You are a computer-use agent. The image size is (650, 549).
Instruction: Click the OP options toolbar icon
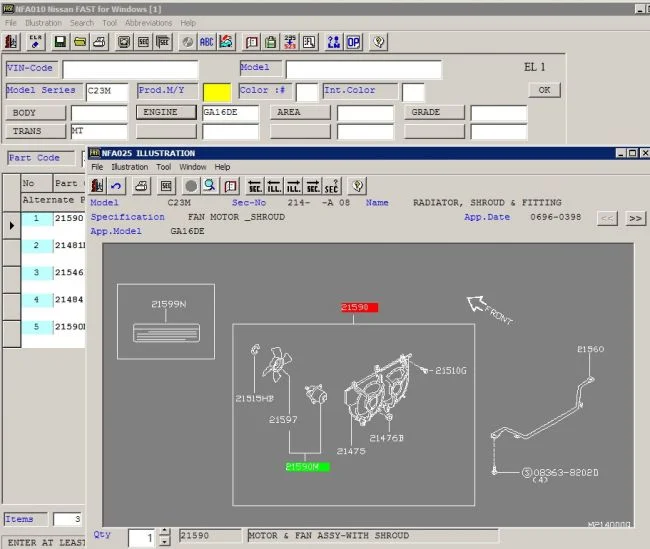(354, 42)
